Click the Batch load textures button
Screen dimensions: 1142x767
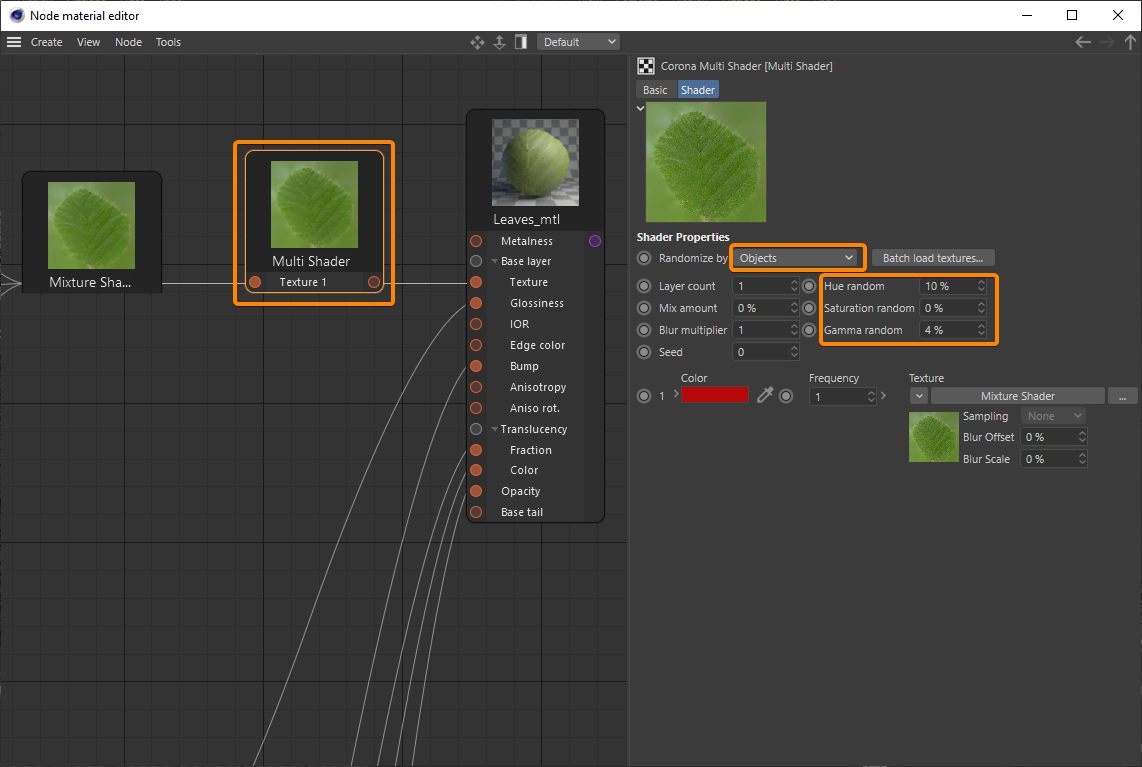click(x=933, y=258)
